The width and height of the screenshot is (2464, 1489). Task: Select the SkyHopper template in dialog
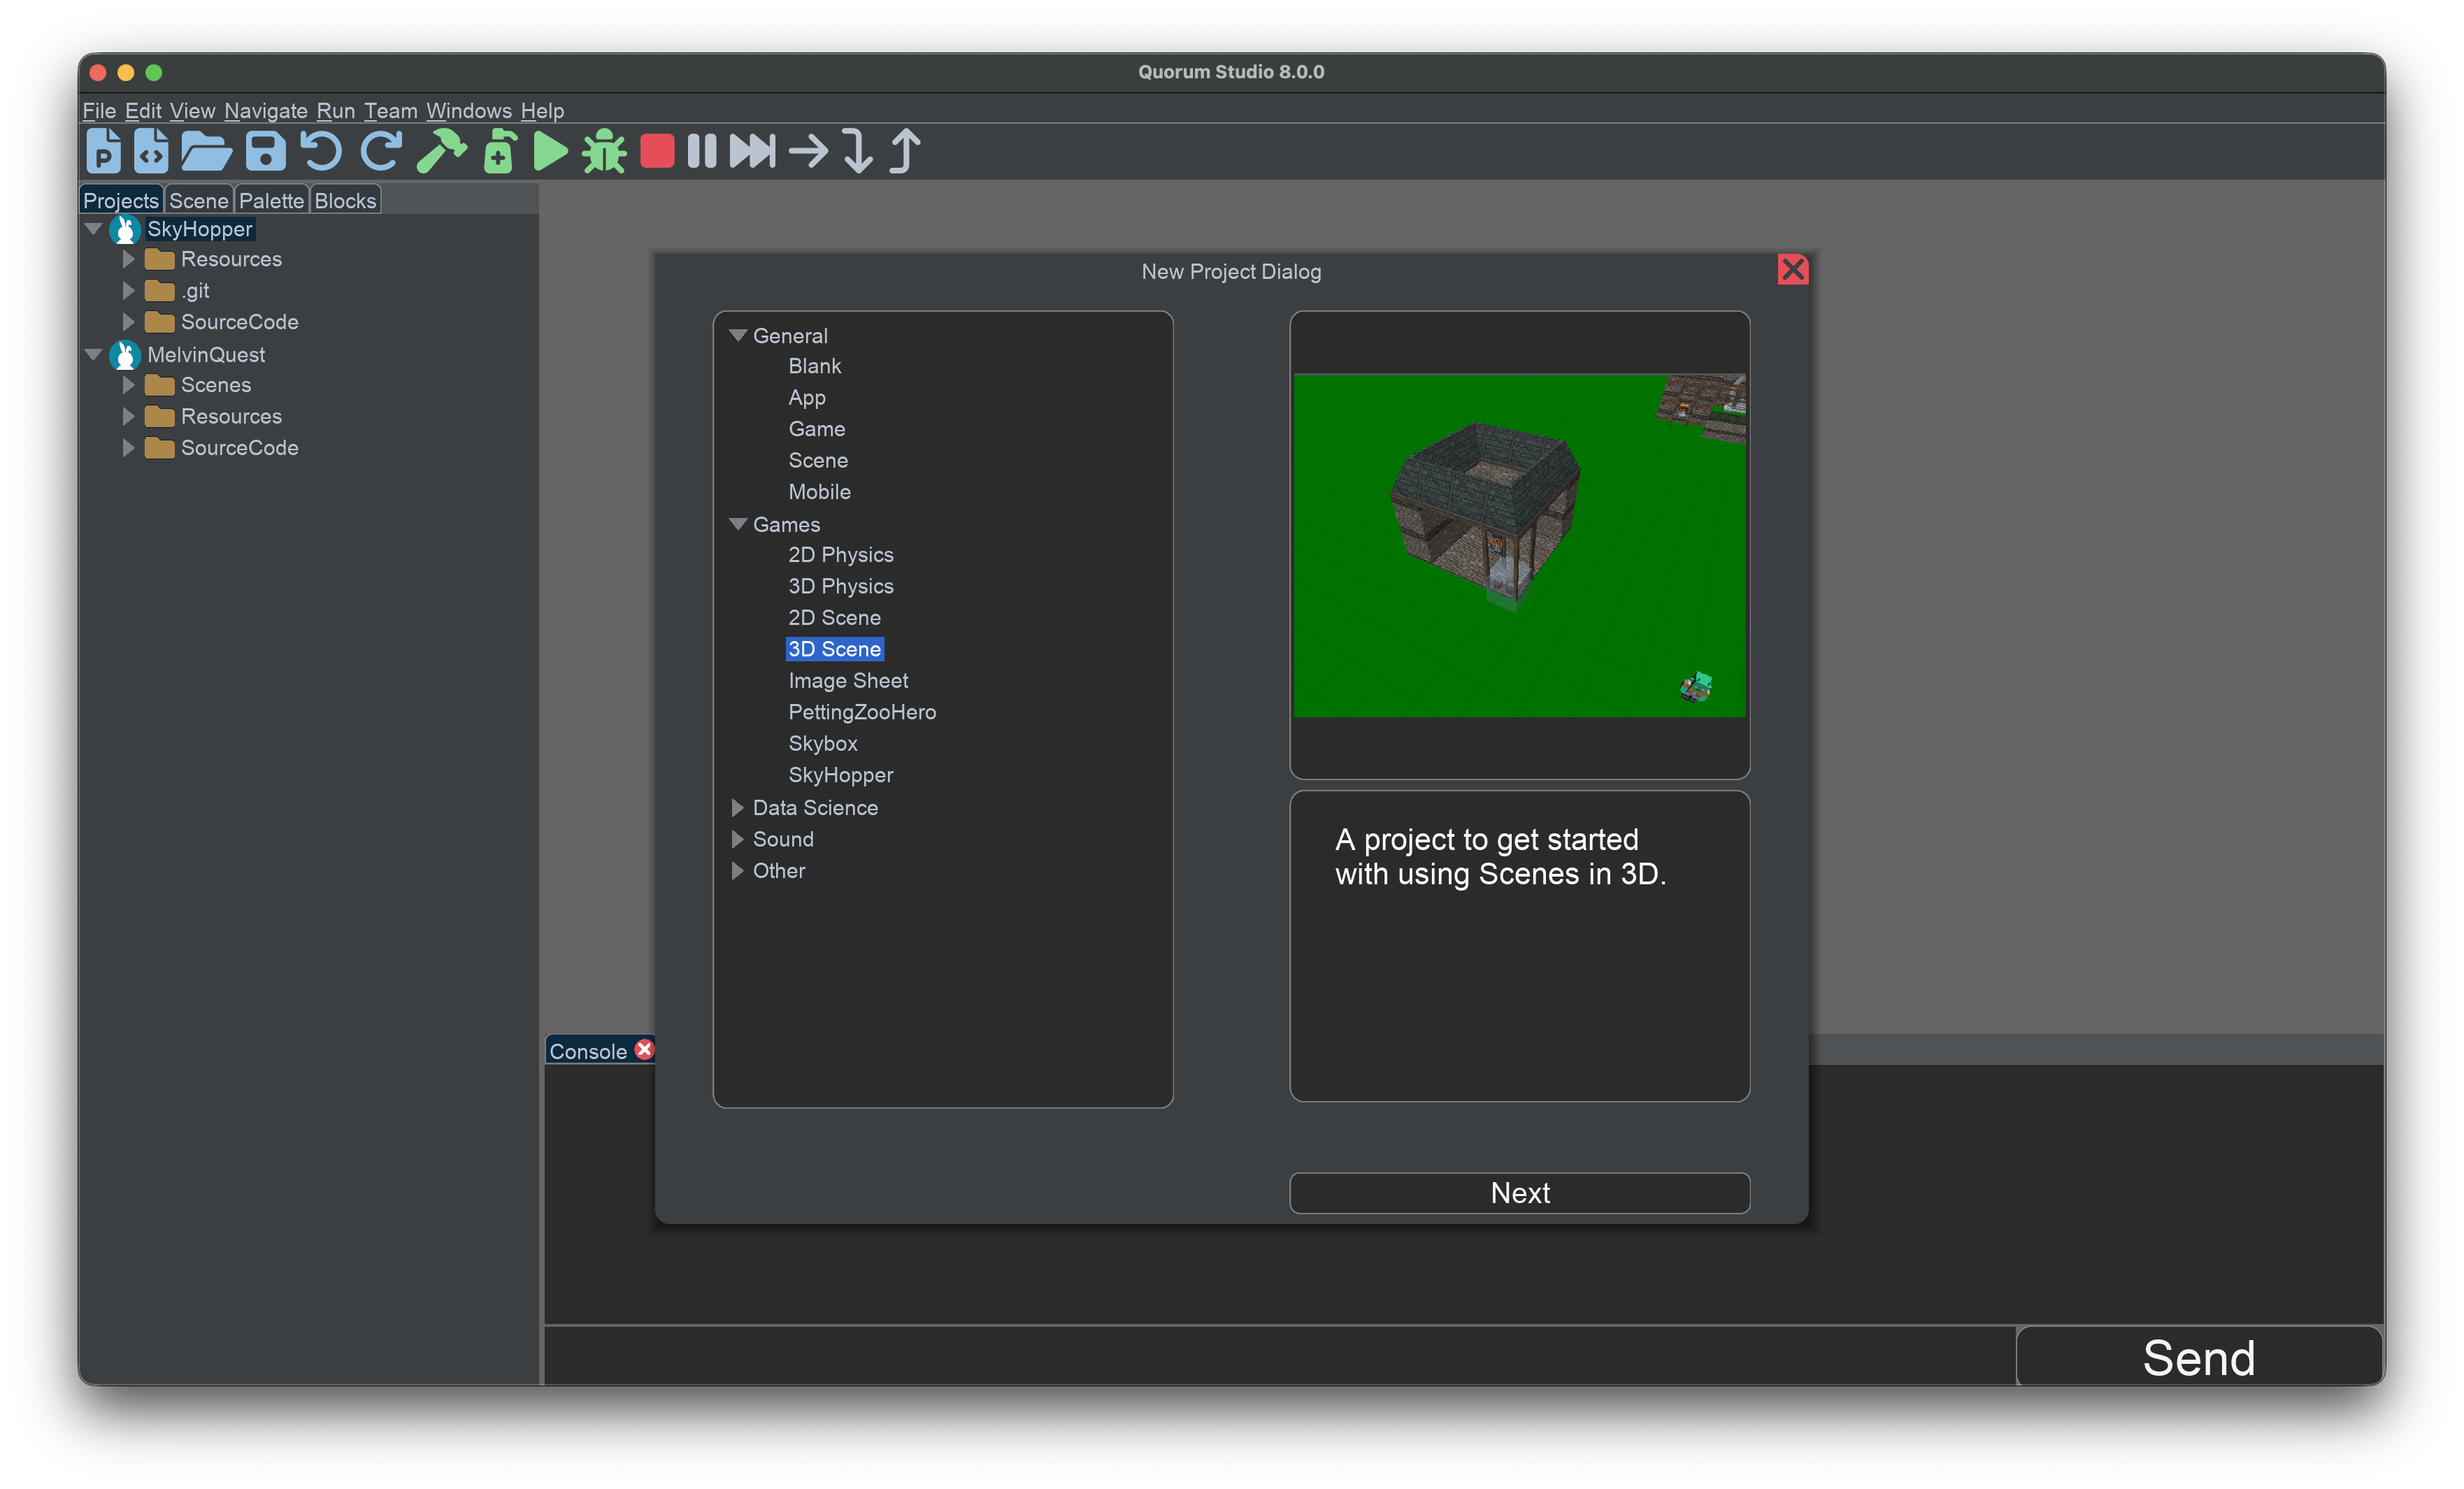[x=840, y=775]
